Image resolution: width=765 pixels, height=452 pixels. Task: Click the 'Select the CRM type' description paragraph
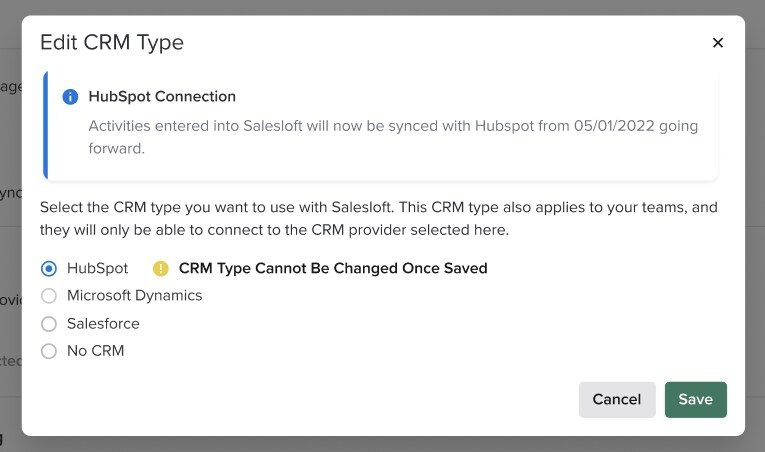click(378, 218)
